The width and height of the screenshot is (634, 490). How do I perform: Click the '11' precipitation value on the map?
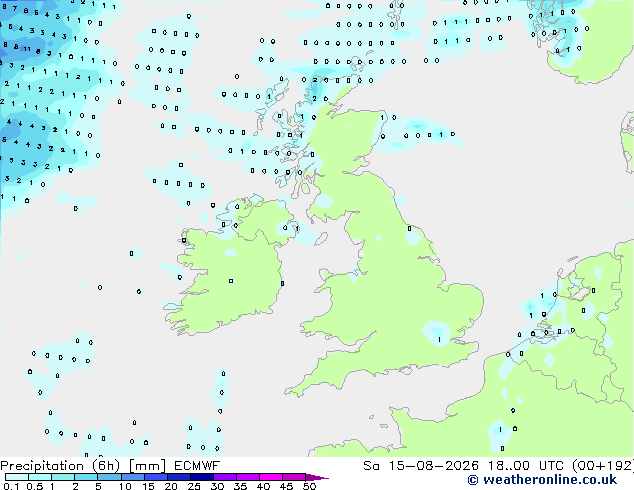point(27,49)
